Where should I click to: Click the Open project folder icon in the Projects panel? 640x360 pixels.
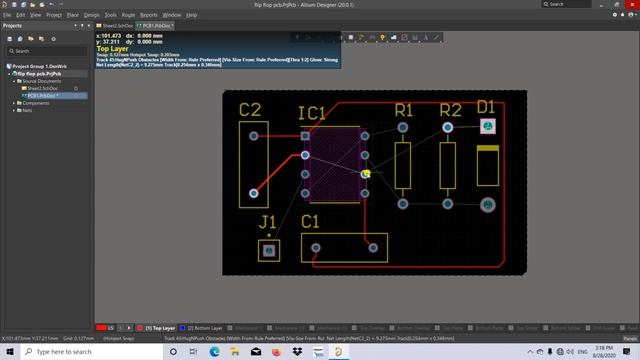point(31,39)
